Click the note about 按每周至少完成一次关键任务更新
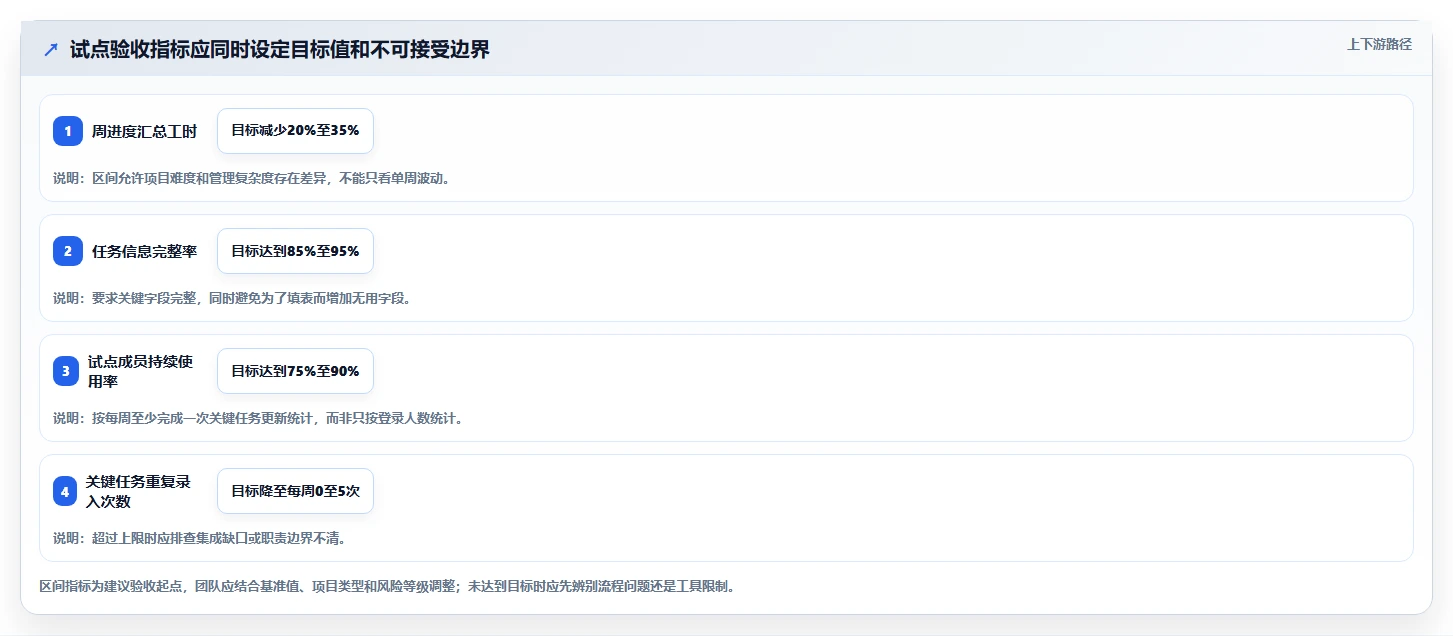Image resolution: width=1453 pixels, height=636 pixels. [x=258, y=418]
